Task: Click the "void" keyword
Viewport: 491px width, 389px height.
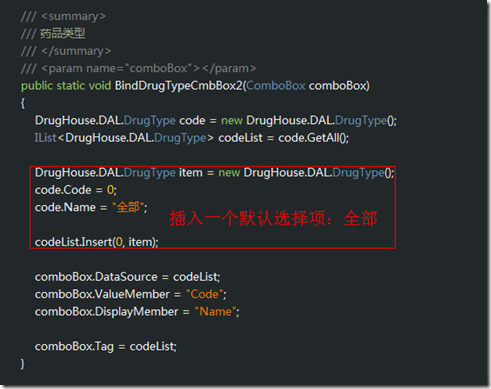Action: (100, 86)
